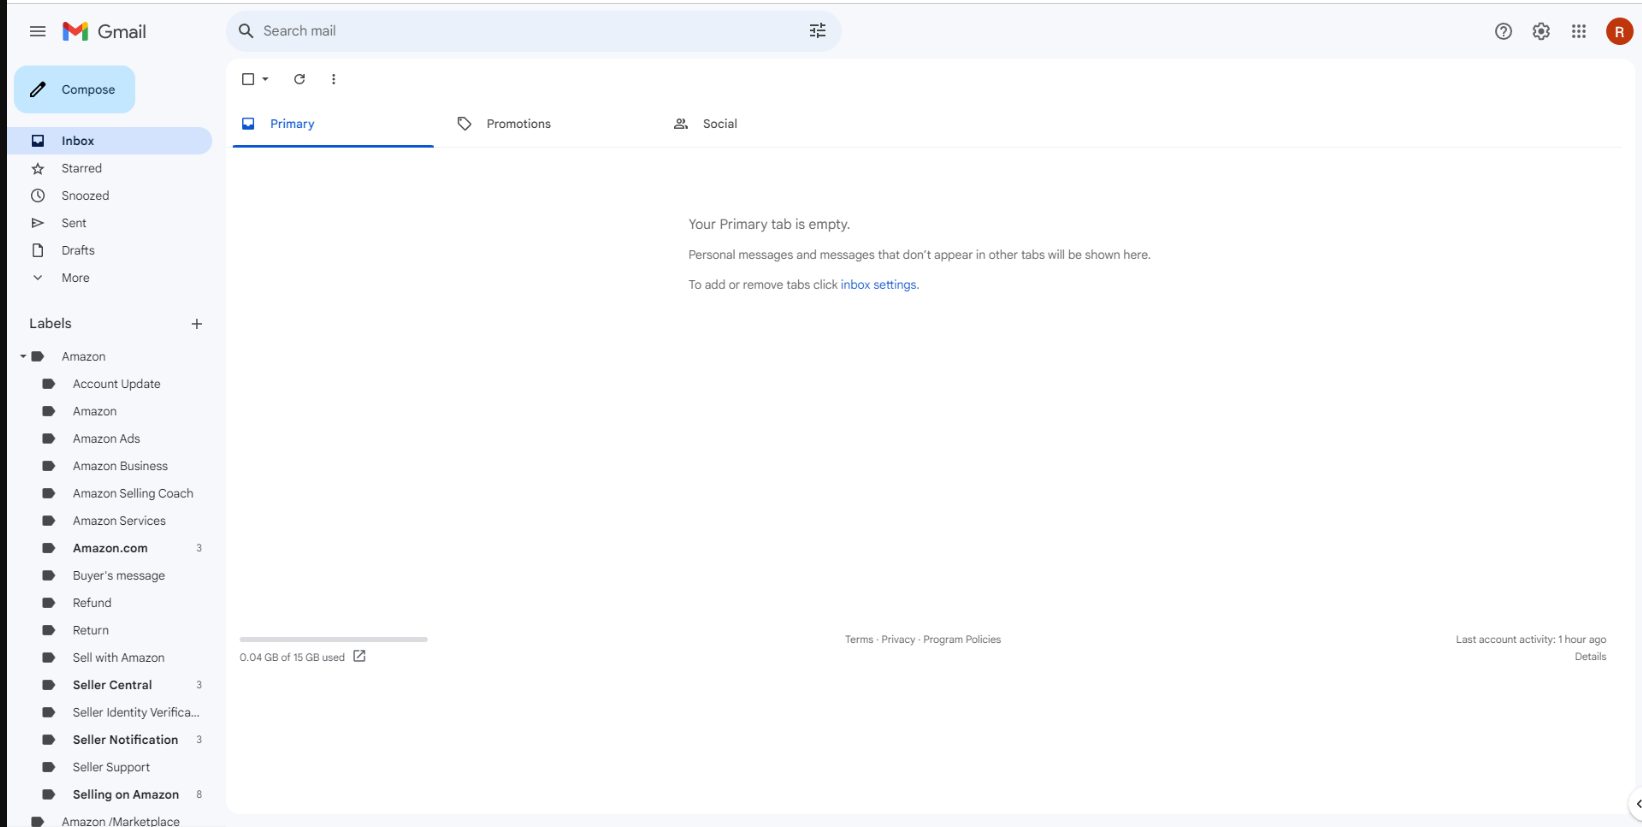This screenshot has width=1642, height=827.
Task: Click the Search mail field
Action: (534, 31)
